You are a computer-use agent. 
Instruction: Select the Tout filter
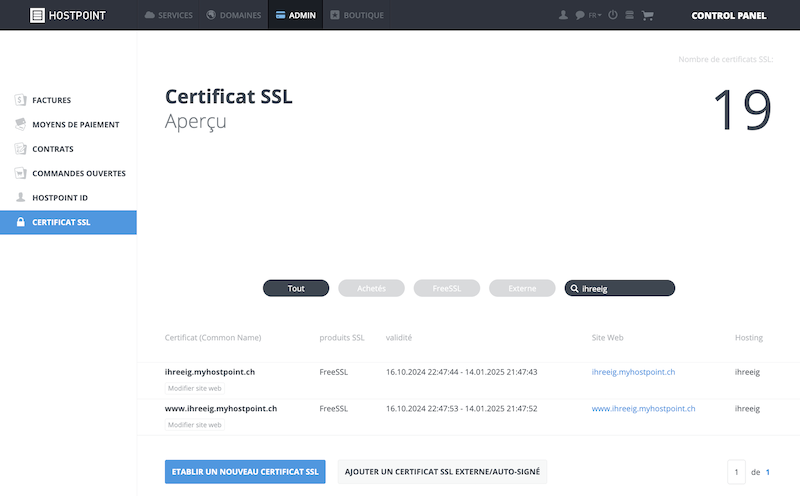tap(296, 288)
